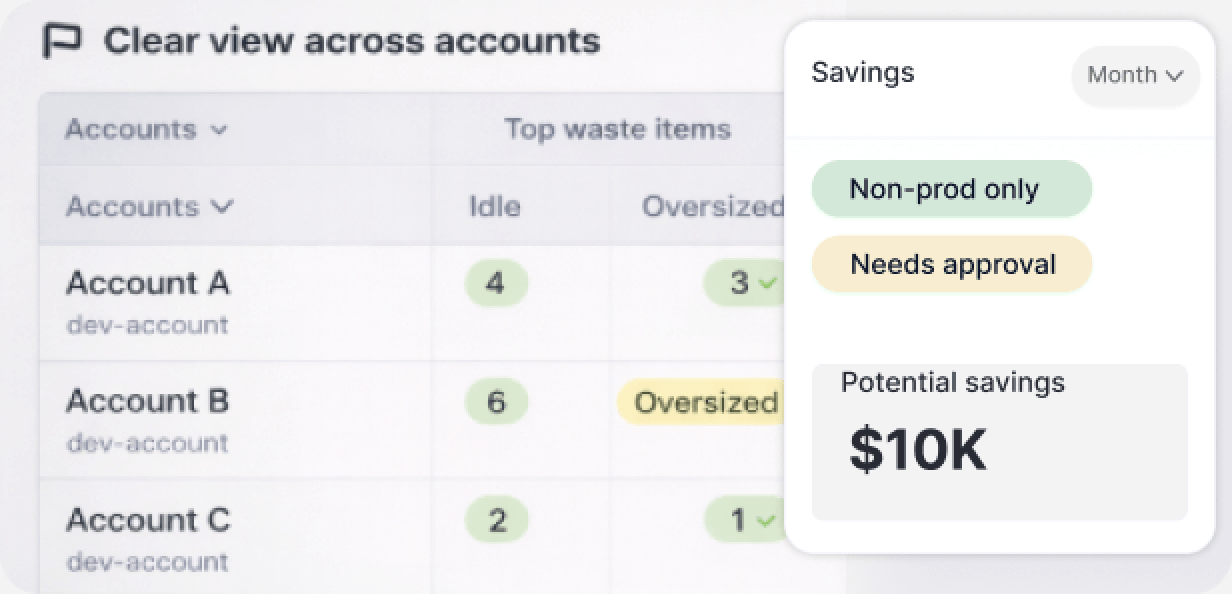The height and width of the screenshot is (594, 1232).
Task: Select Account A's idle count badge
Action: (496, 284)
